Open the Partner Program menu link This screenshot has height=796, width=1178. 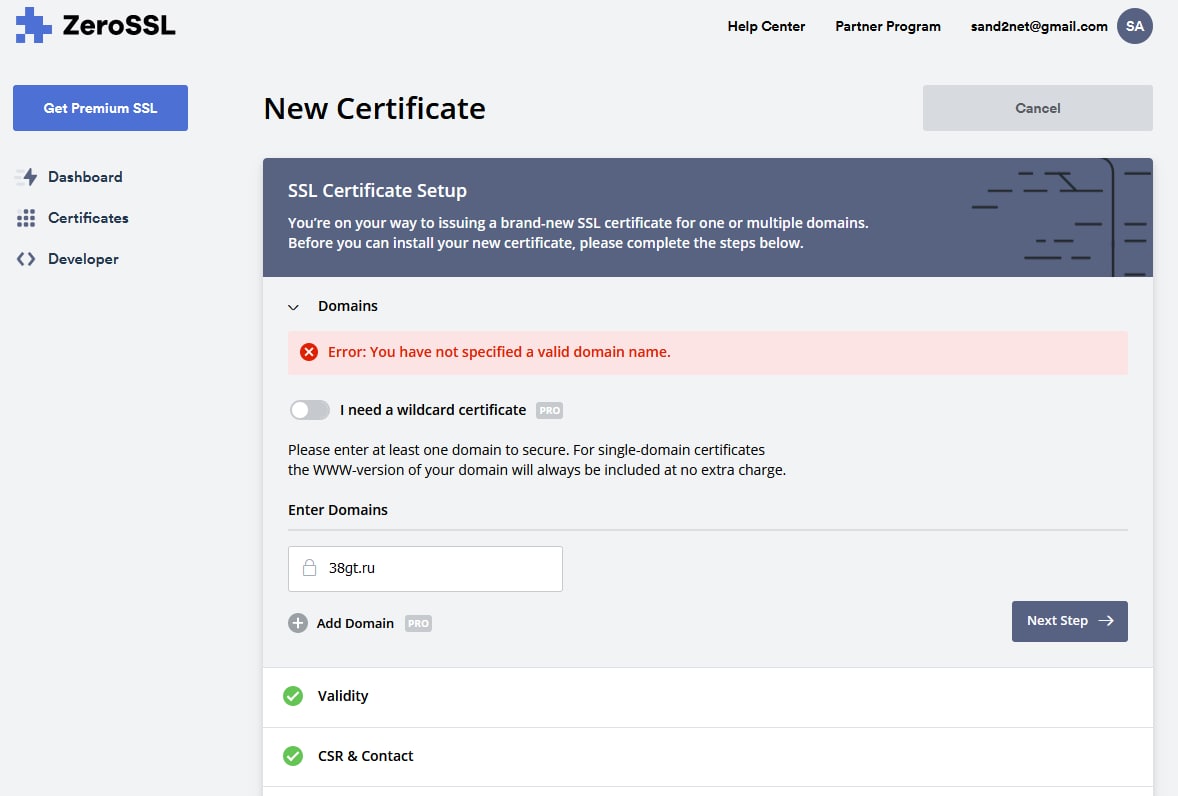(887, 27)
